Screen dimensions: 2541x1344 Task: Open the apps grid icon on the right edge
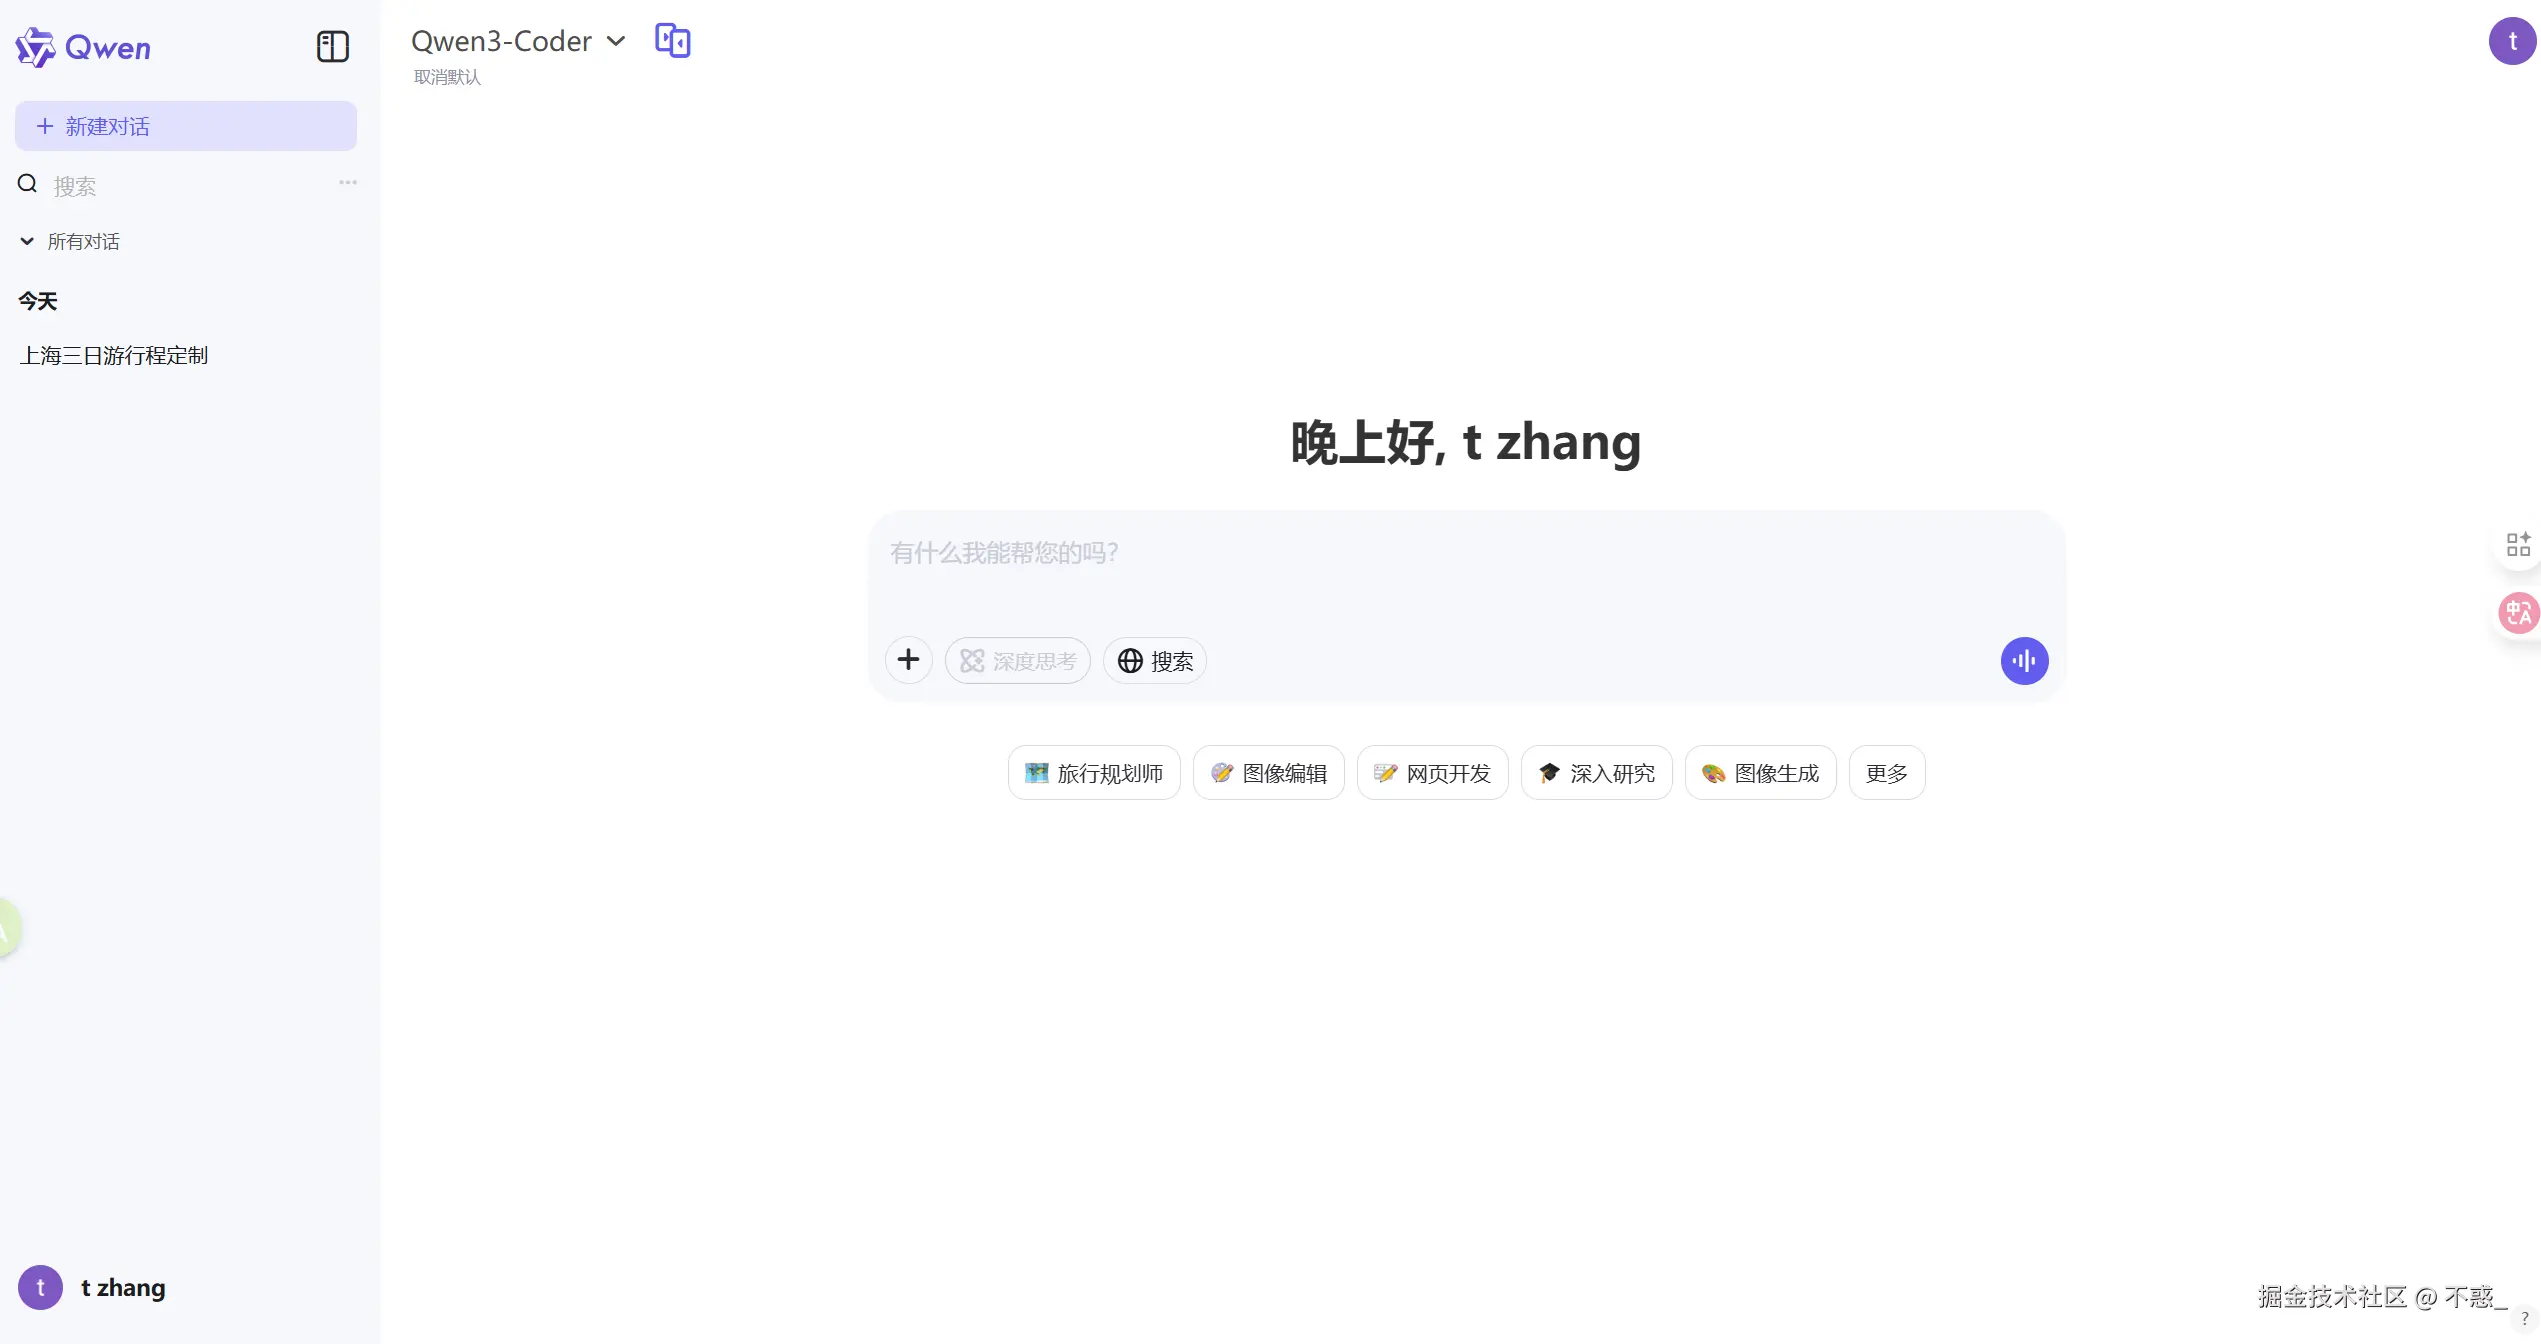pos(2518,544)
